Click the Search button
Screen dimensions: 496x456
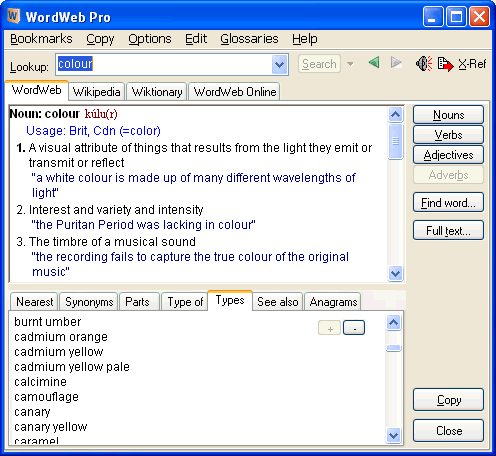(319, 64)
